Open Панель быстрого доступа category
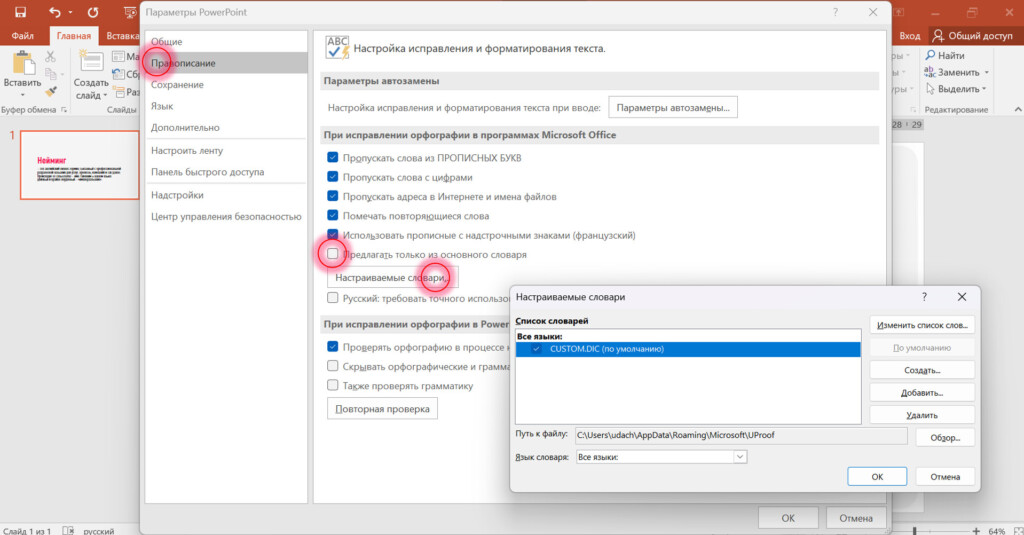The image size is (1024, 535). 226,172
